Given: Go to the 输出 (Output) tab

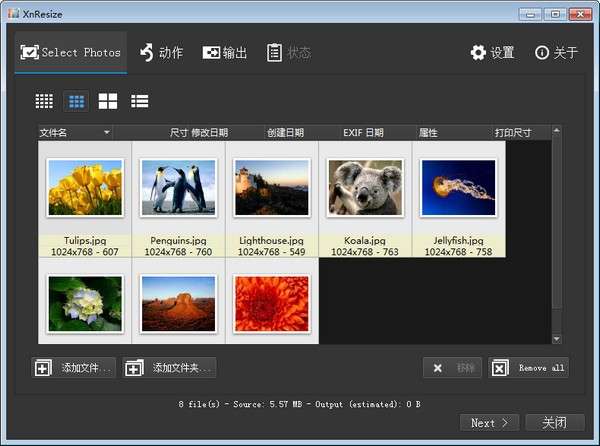Looking at the screenshot, I should pyautogui.click(x=225, y=53).
